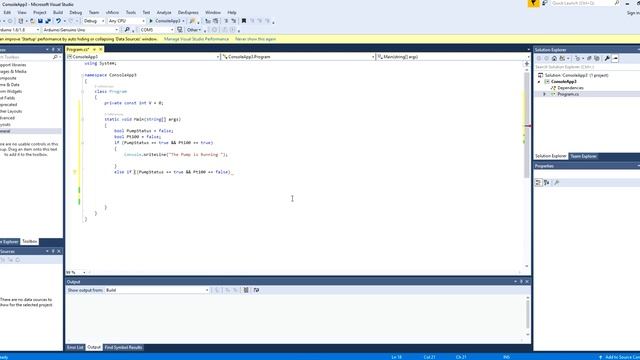This screenshot has width=640, height=360.
Task: Pin the Program.cs tab
Action: (x=94, y=49)
